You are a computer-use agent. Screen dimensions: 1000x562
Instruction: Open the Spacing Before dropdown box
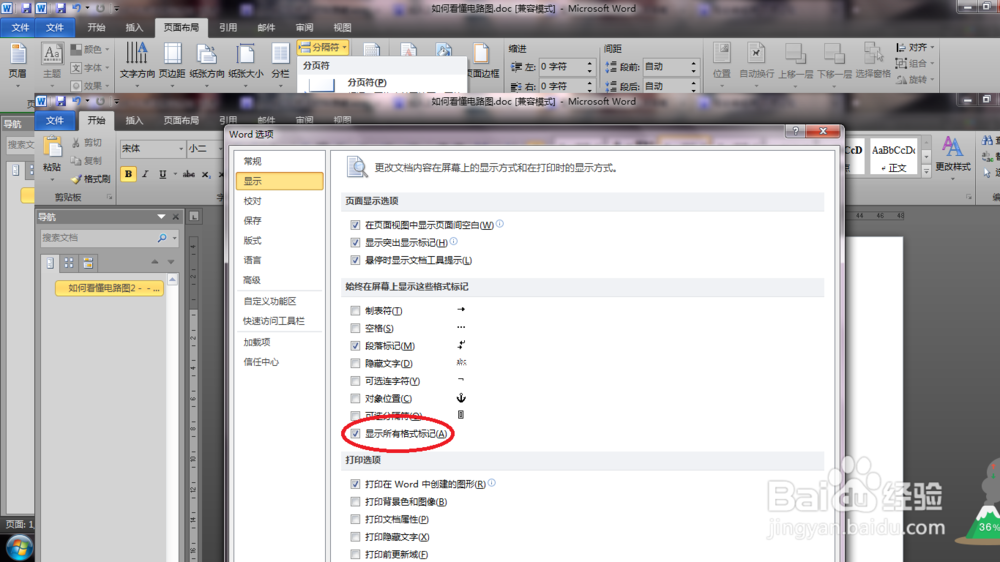(x=670, y=67)
